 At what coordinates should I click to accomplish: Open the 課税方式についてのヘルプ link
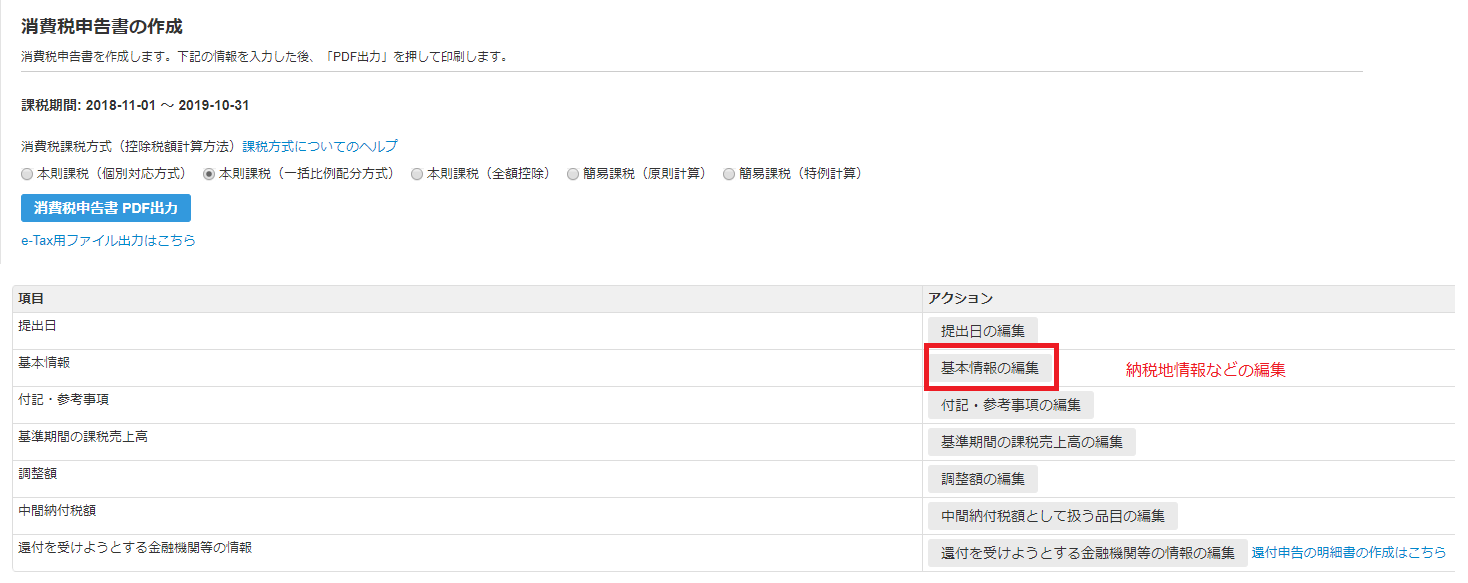(x=319, y=146)
